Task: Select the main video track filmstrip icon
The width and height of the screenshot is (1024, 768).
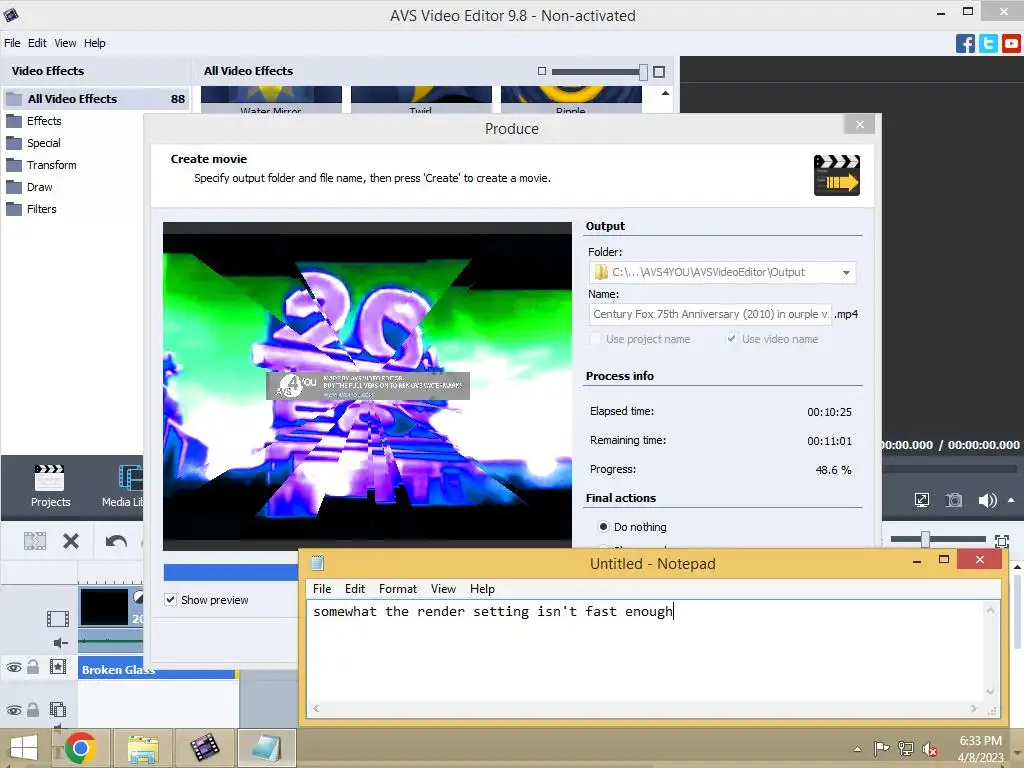Action: click(57, 618)
